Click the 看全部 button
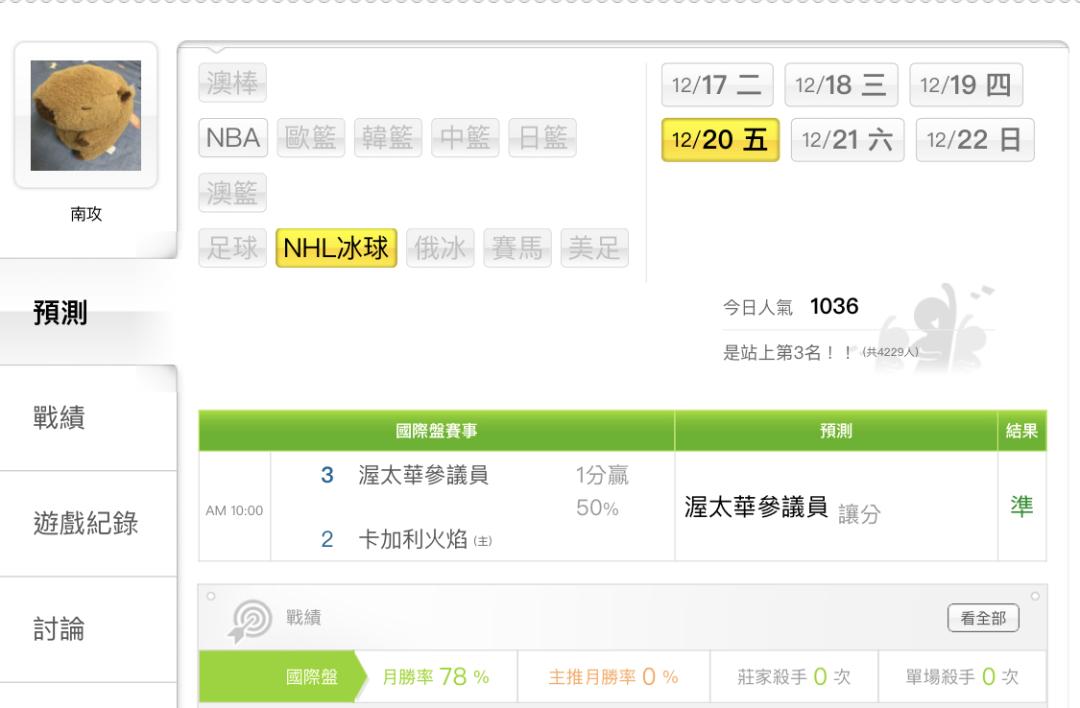Screen dimensions: 1080x708 tap(983, 619)
